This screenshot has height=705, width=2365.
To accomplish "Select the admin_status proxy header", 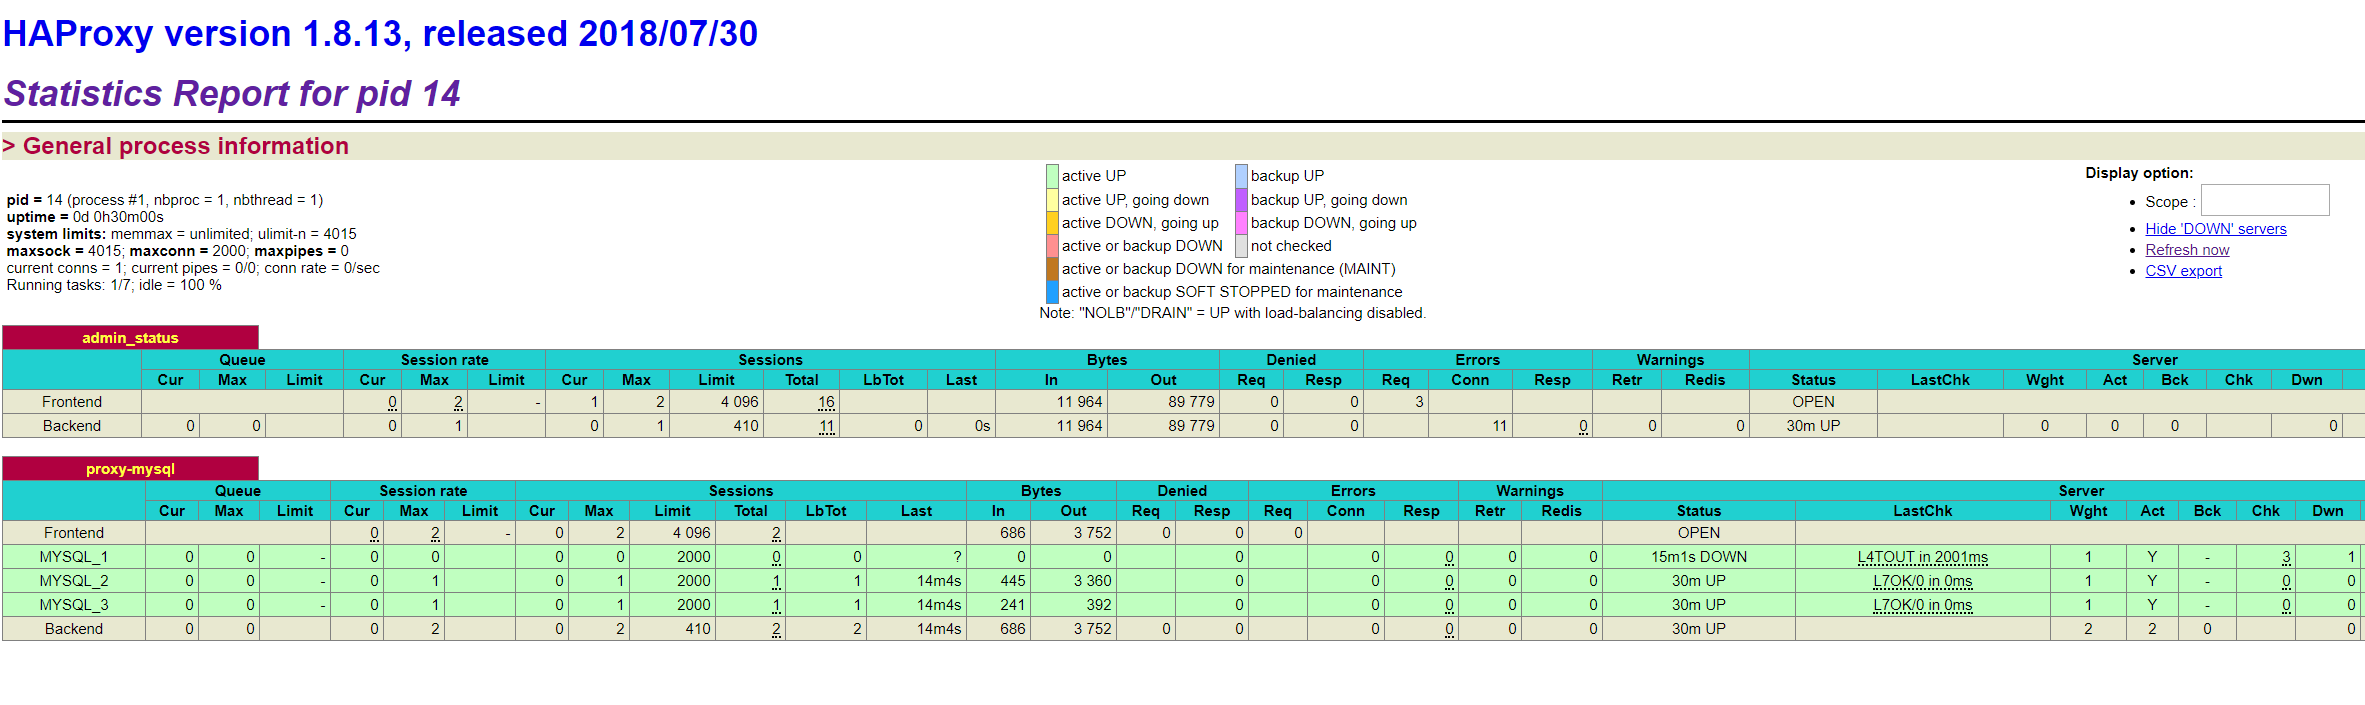I will coord(130,338).
